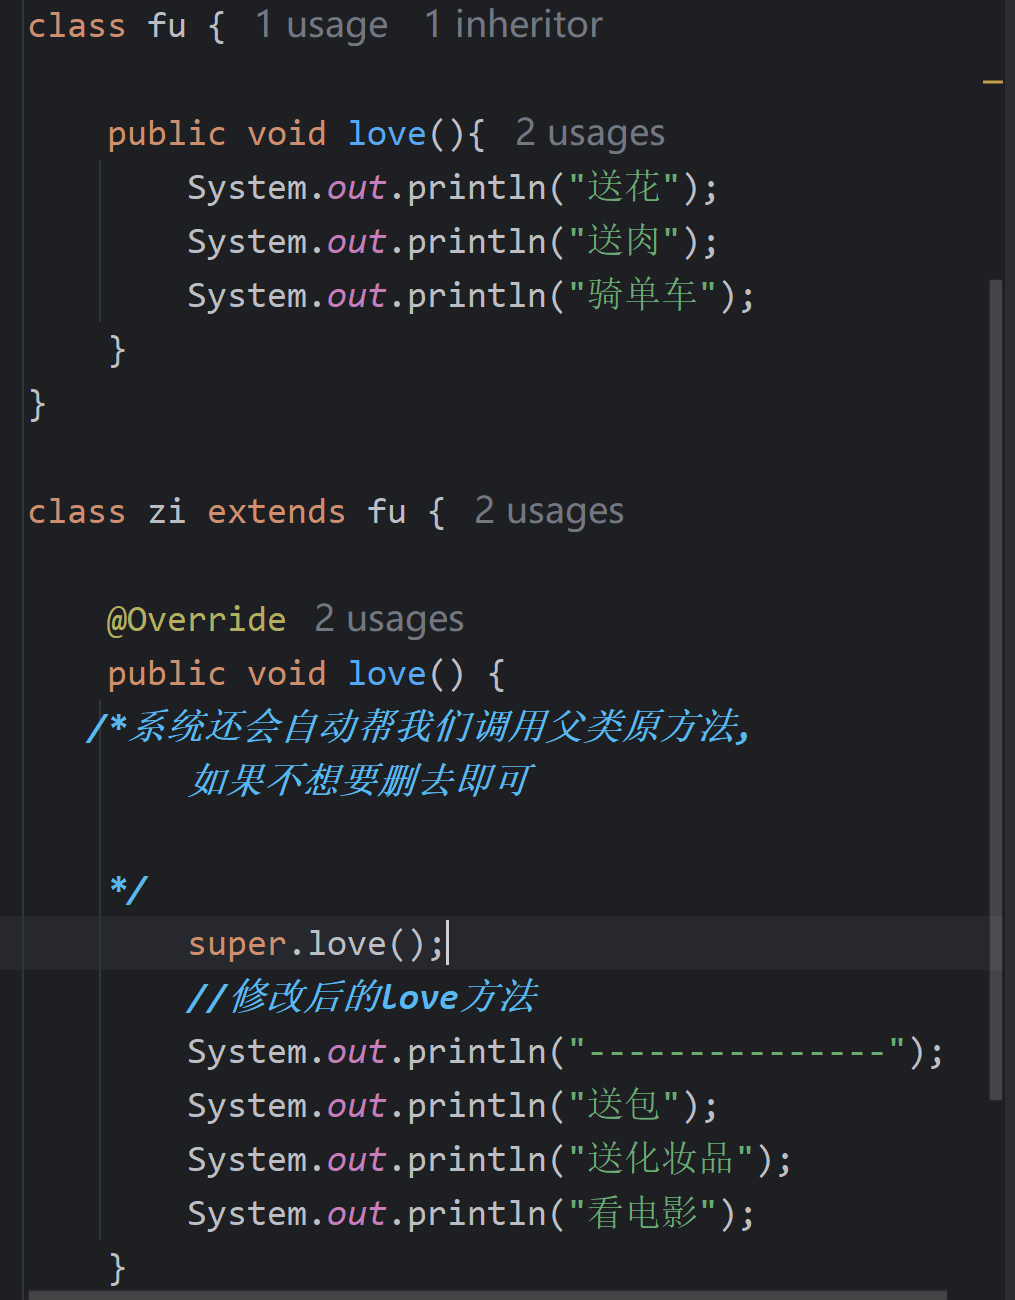1015x1300 pixels.
Task: Click the horizontal scrollbar at the bottom
Action: click(x=487, y=1294)
